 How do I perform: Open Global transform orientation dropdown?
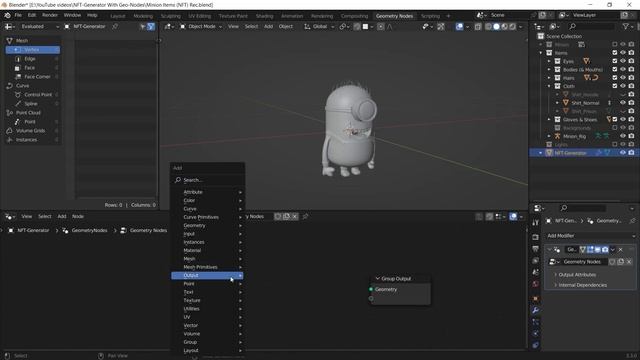pos(319,27)
